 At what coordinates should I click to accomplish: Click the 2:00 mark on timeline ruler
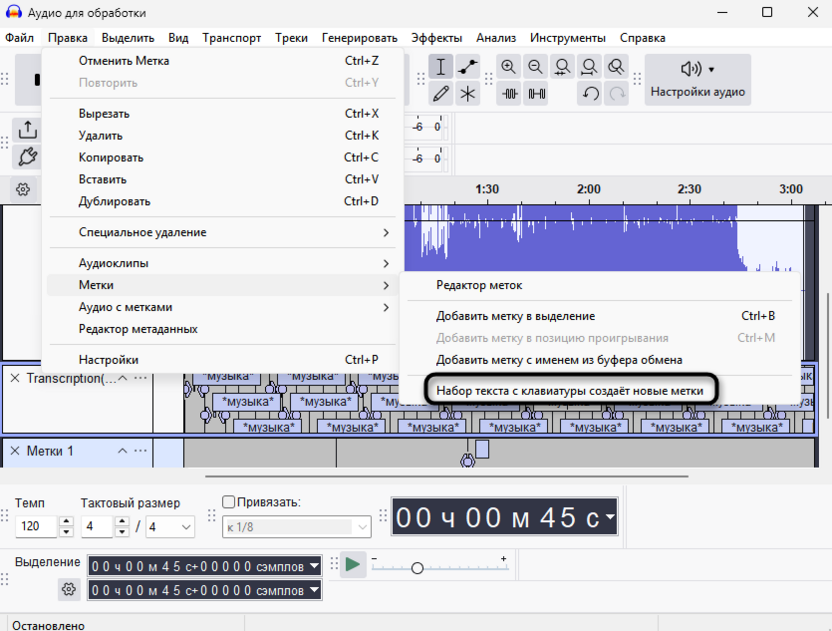pos(588,189)
